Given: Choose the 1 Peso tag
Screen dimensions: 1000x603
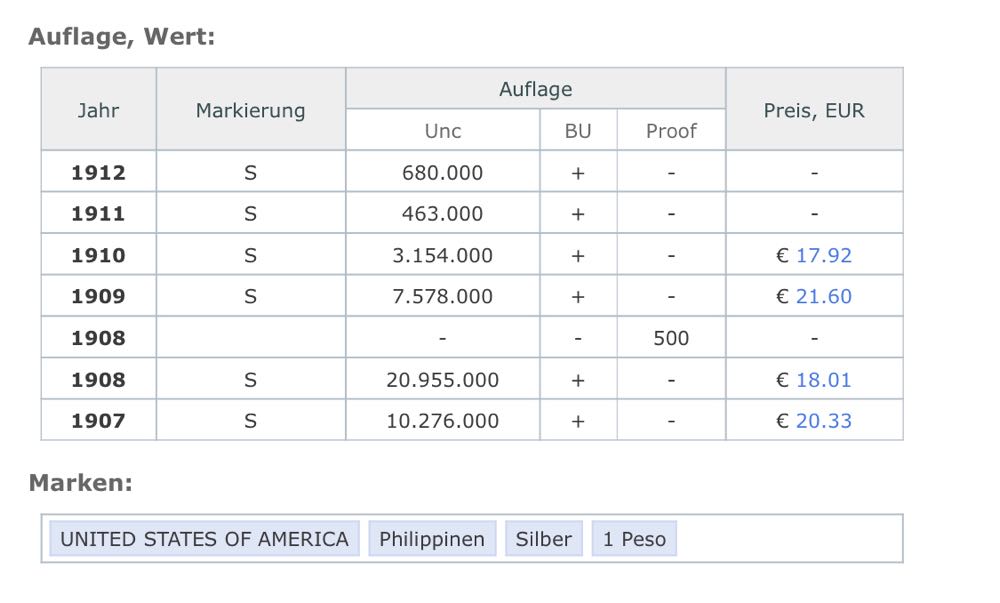Looking at the screenshot, I should [x=634, y=539].
